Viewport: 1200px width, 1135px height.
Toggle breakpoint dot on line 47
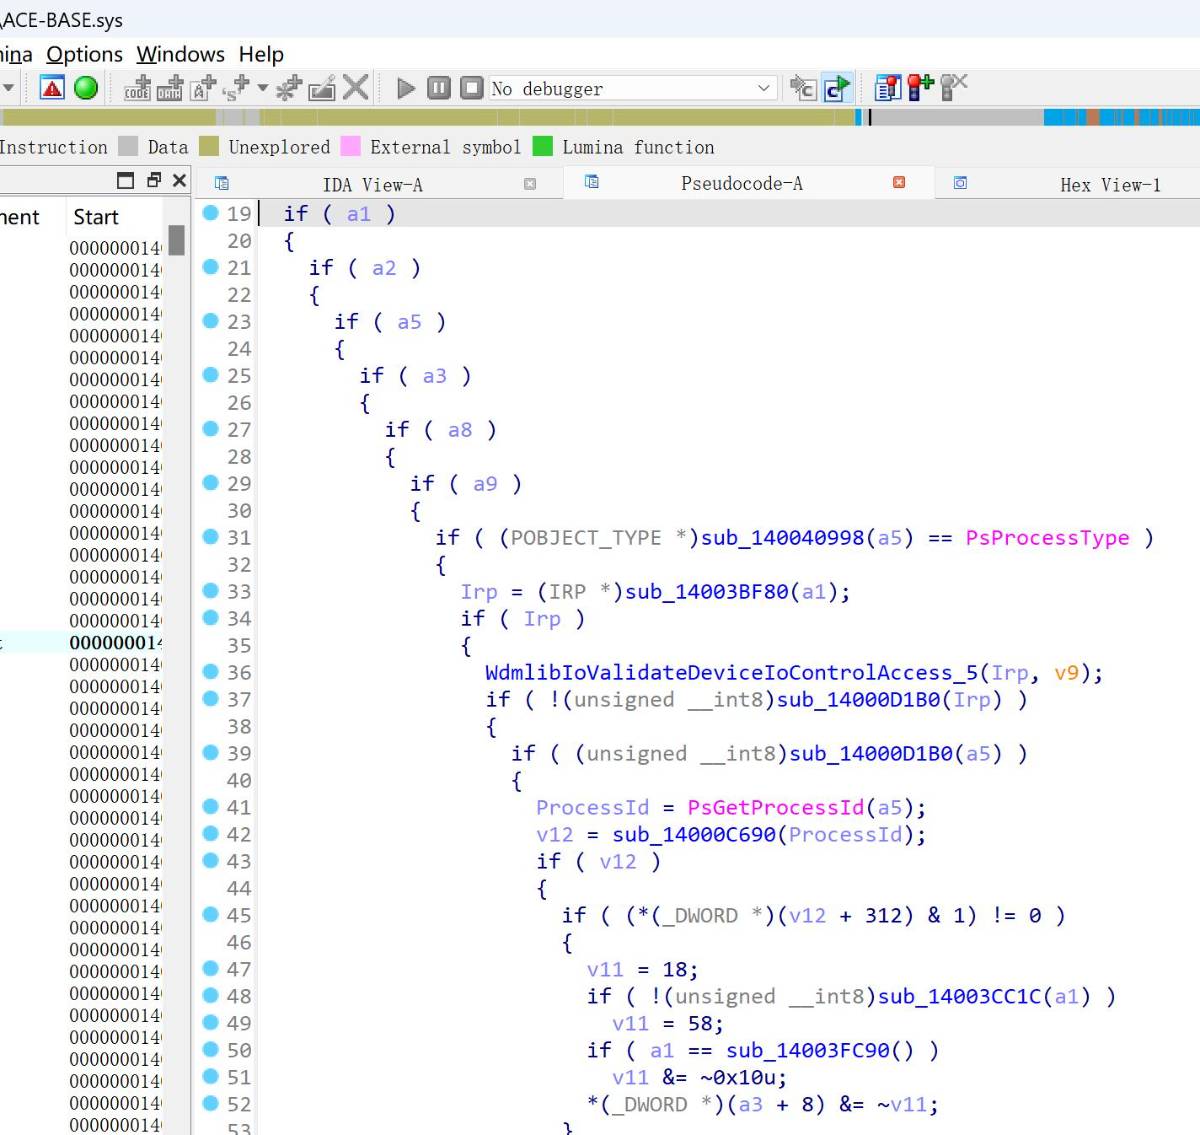pyautogui.click(x=210, y=968)
